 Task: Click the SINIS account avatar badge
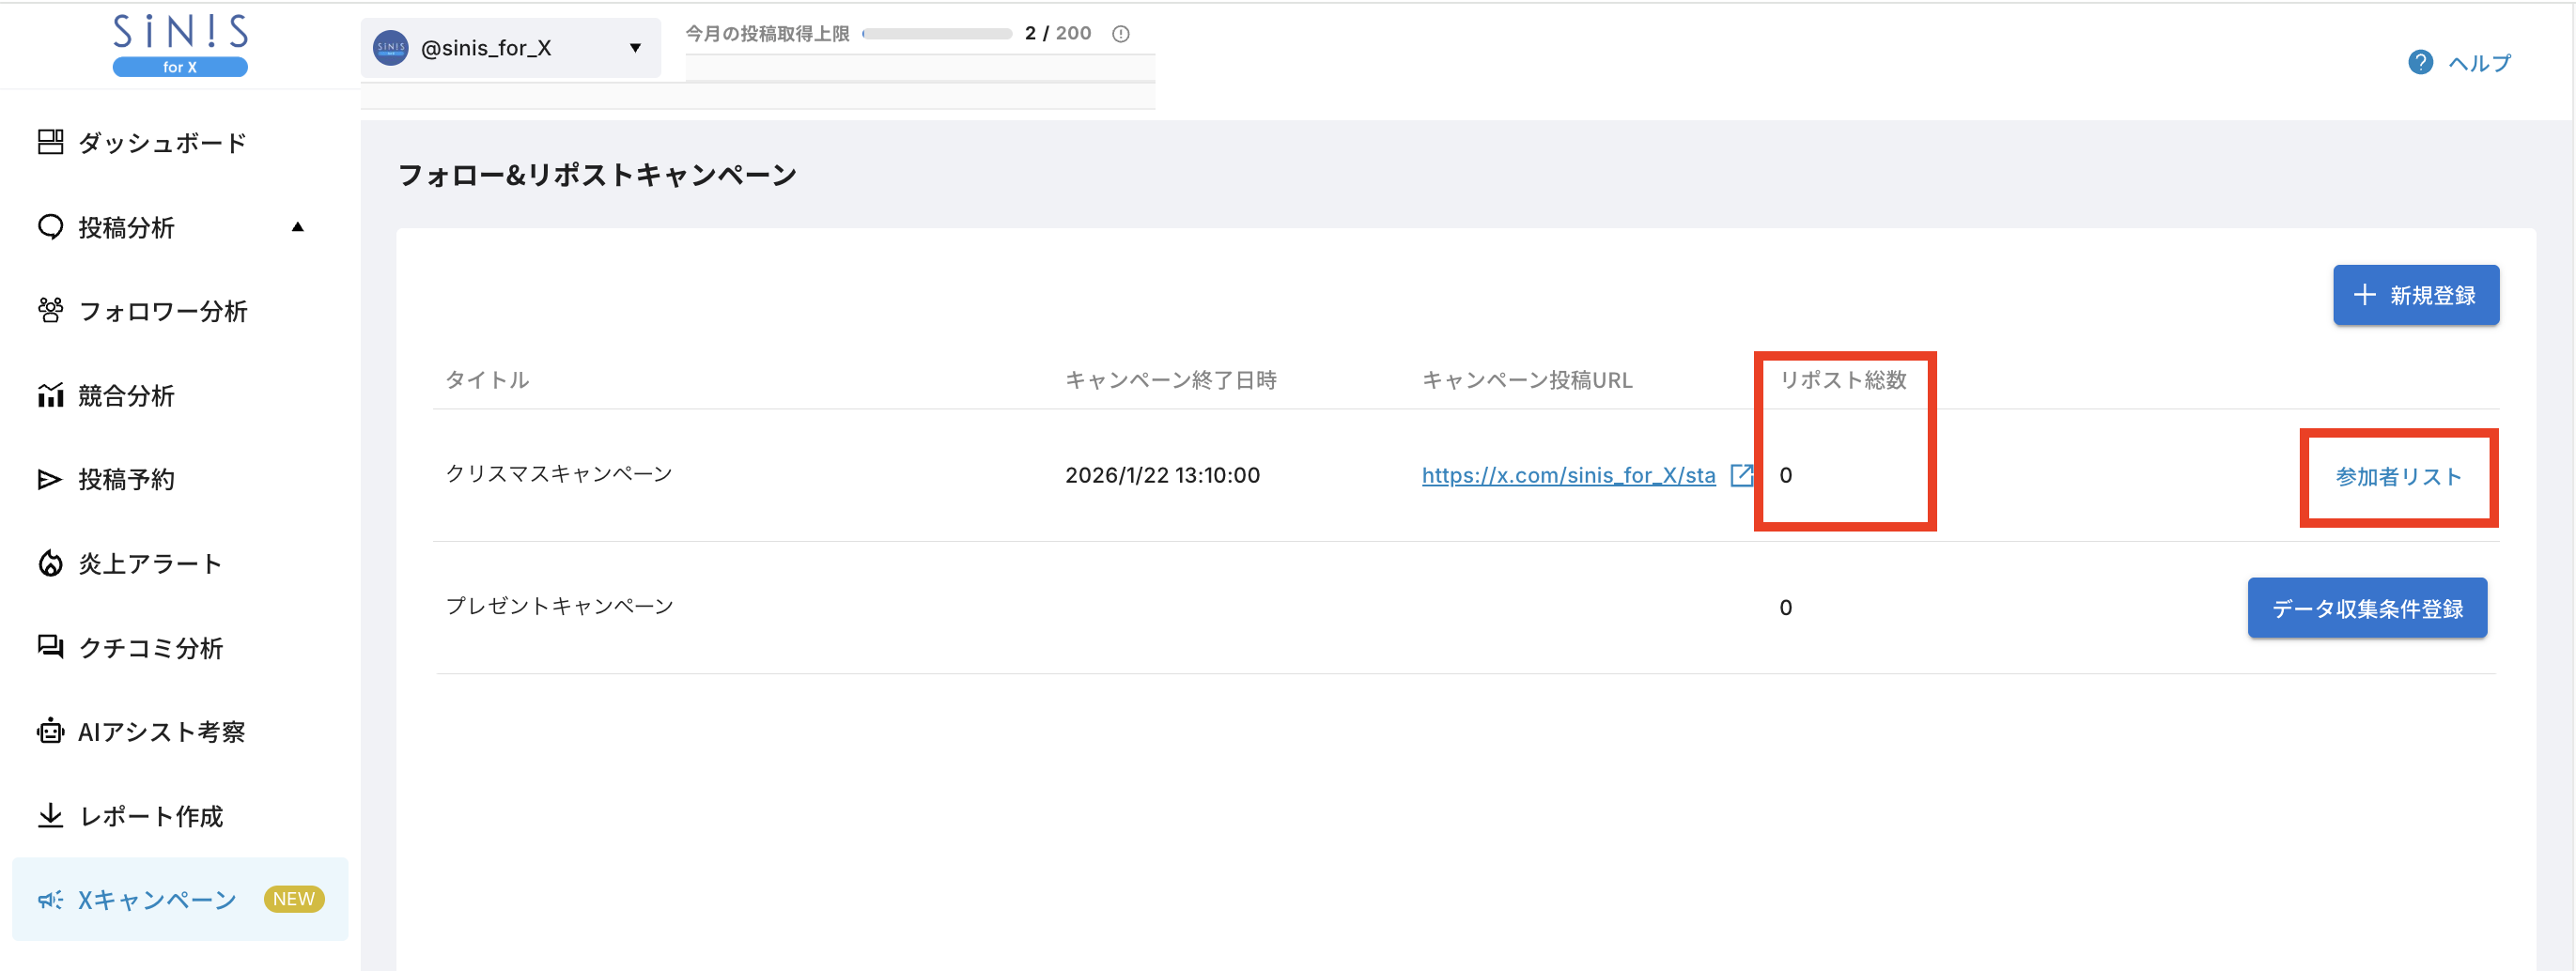[x=390, y=47]
